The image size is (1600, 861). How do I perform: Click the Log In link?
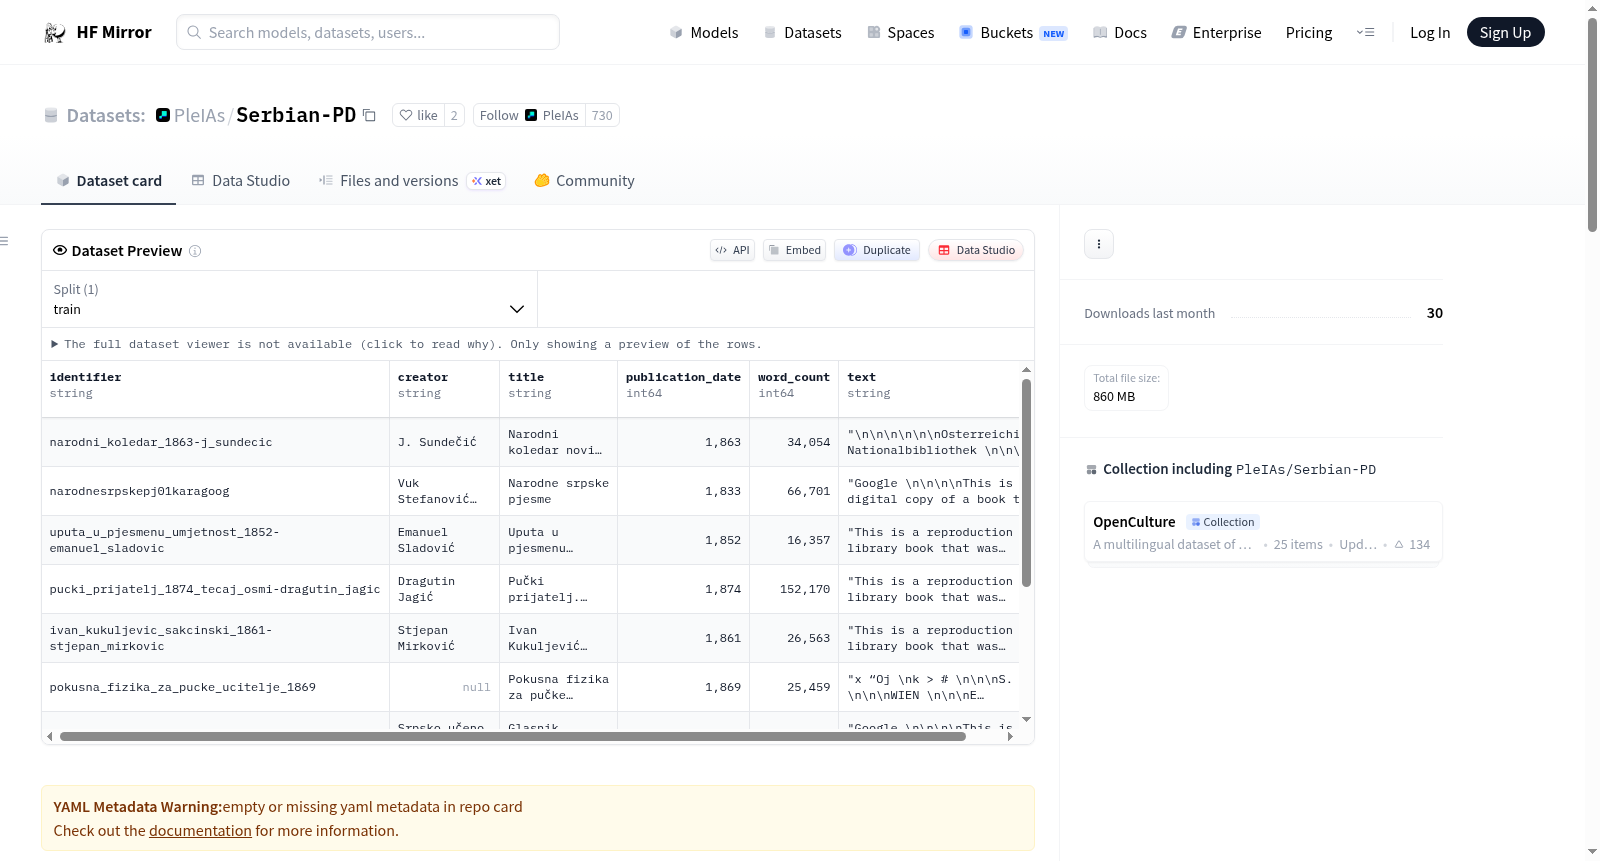(x=1430, y=33)
